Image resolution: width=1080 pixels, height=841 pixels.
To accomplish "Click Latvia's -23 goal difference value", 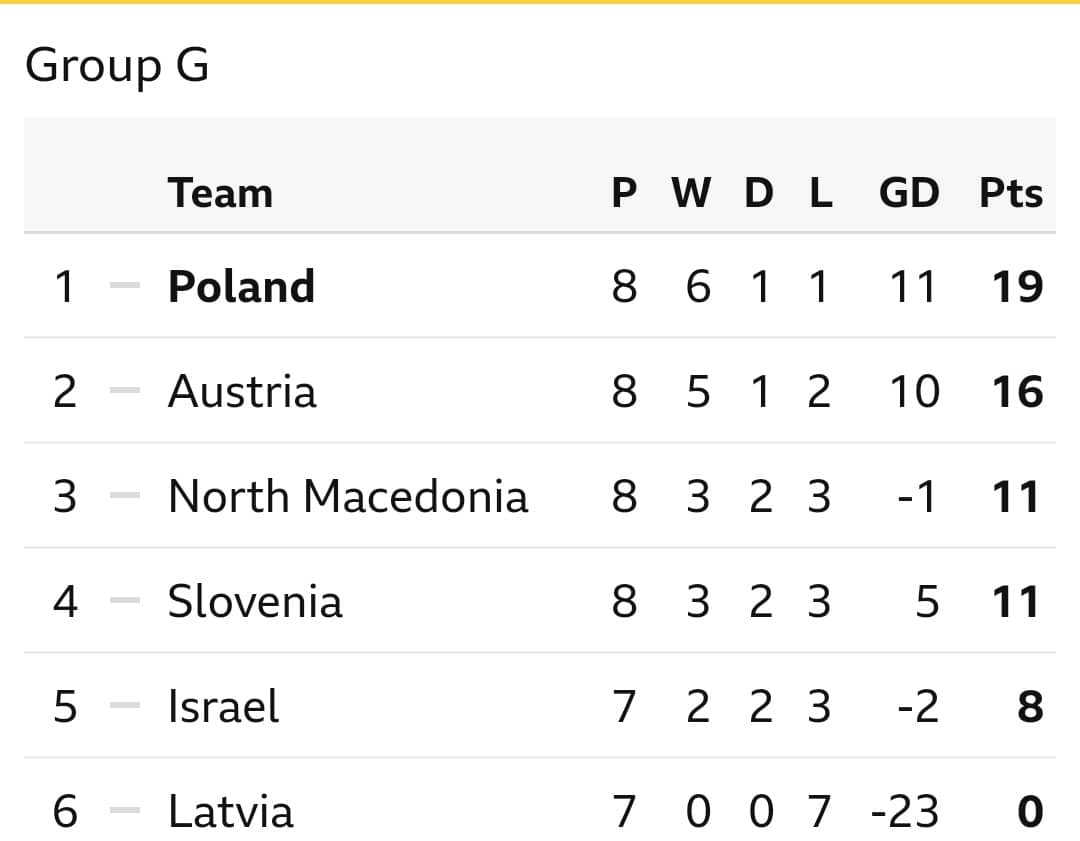I will [x=905, y=811].
